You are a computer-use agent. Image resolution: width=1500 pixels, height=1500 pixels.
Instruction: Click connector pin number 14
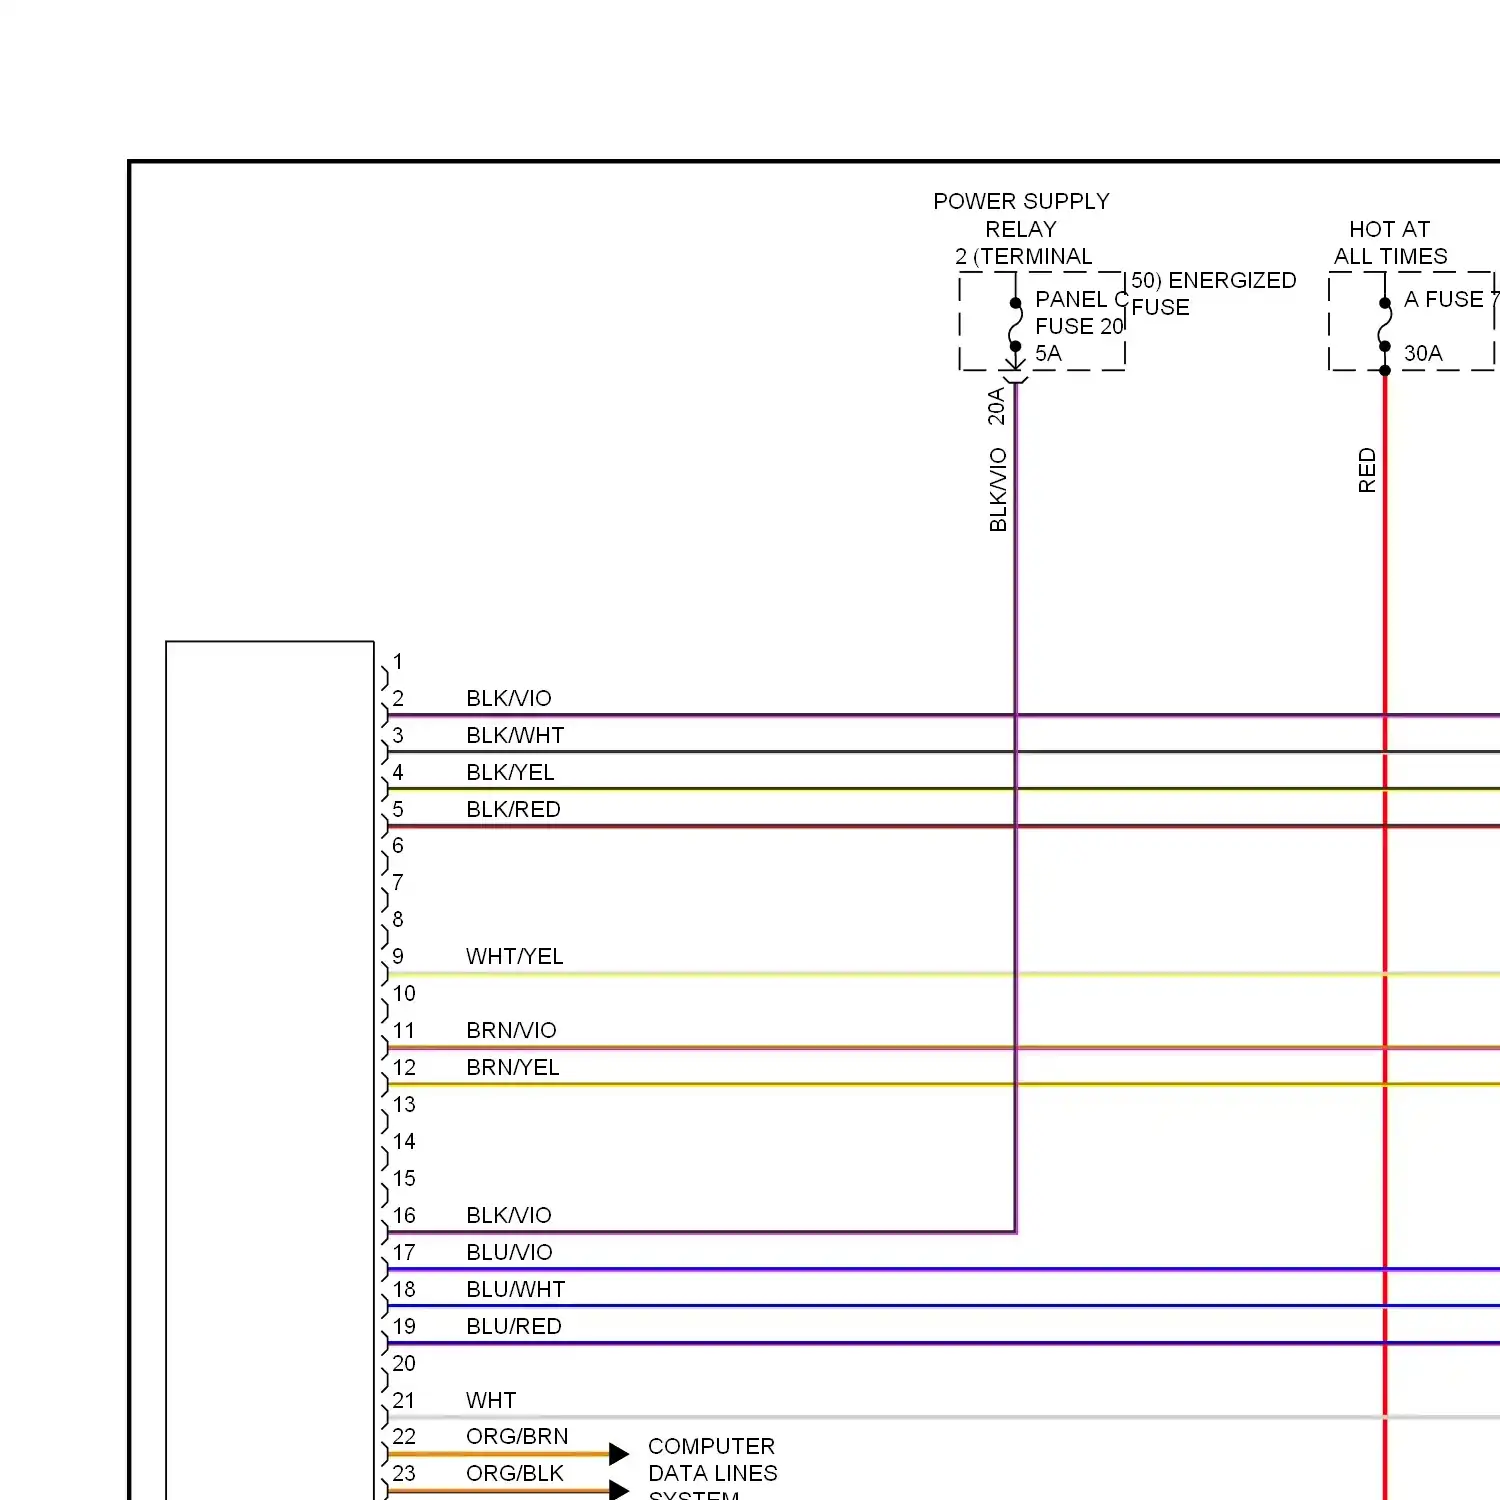pos(404,1141)
